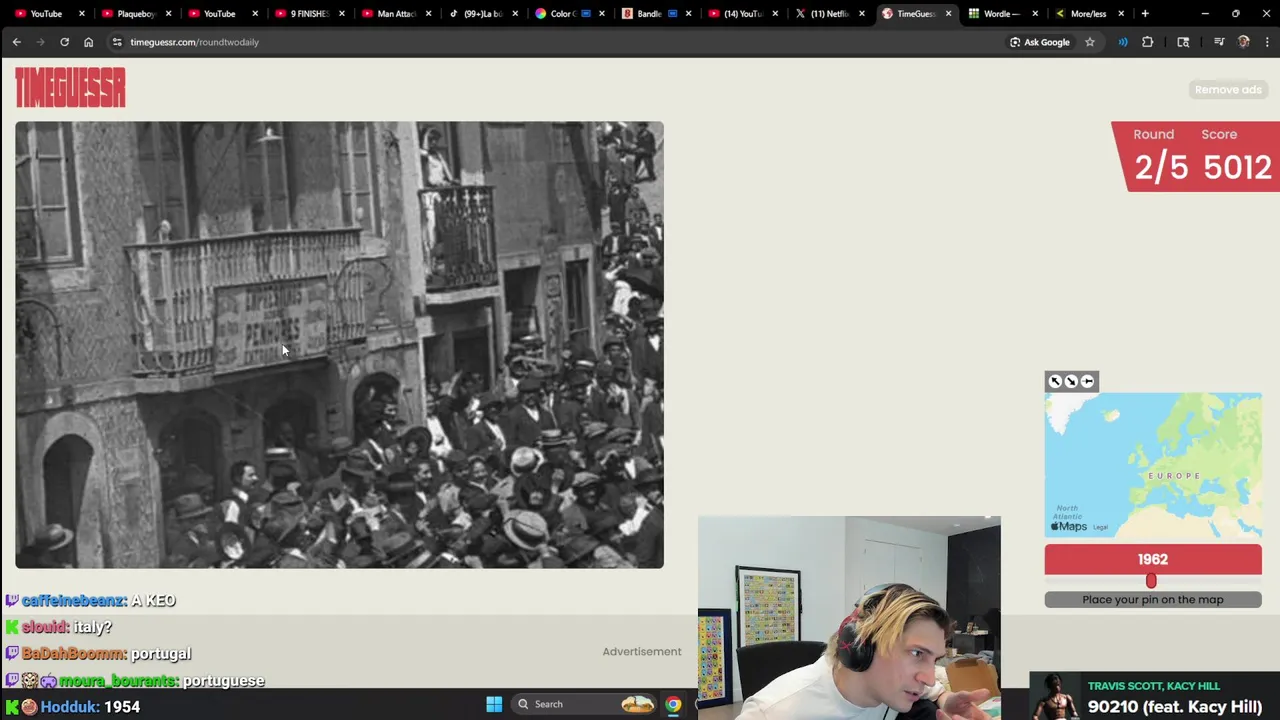Click the red 1962 year display
The width and height of the screenshot is (1280, 720).
(x=1153, y=559)
